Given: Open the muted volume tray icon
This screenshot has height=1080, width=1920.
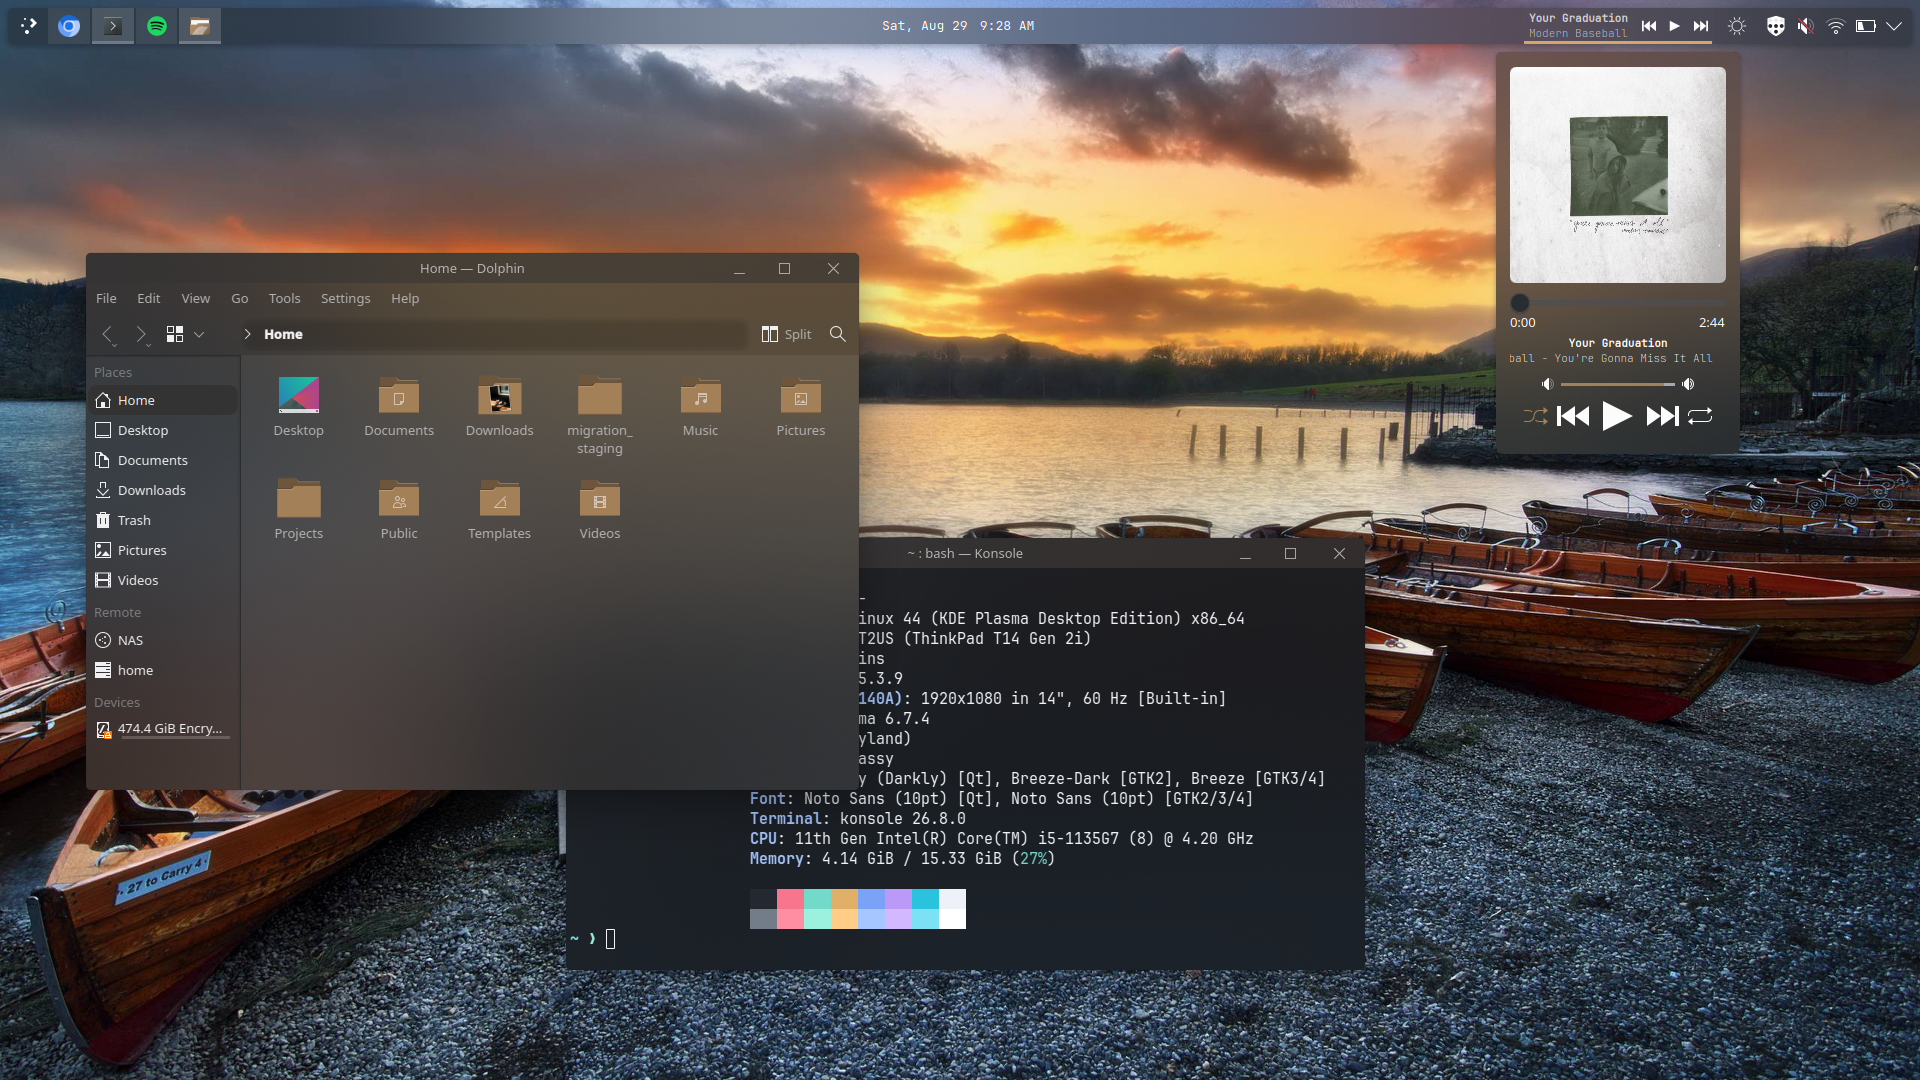Looking at the screenshot, I should [x=1805, y=26].
